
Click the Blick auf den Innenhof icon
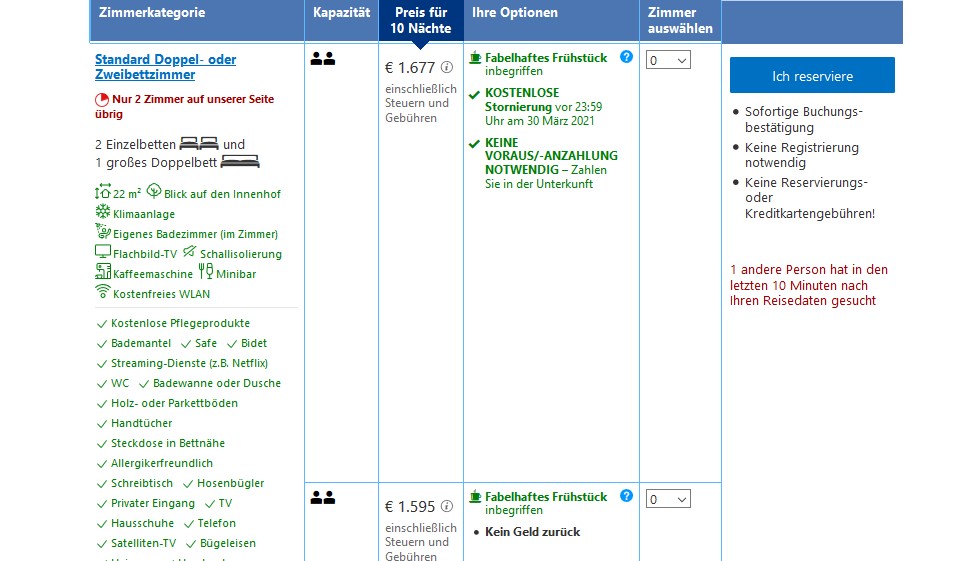point(154,192)
